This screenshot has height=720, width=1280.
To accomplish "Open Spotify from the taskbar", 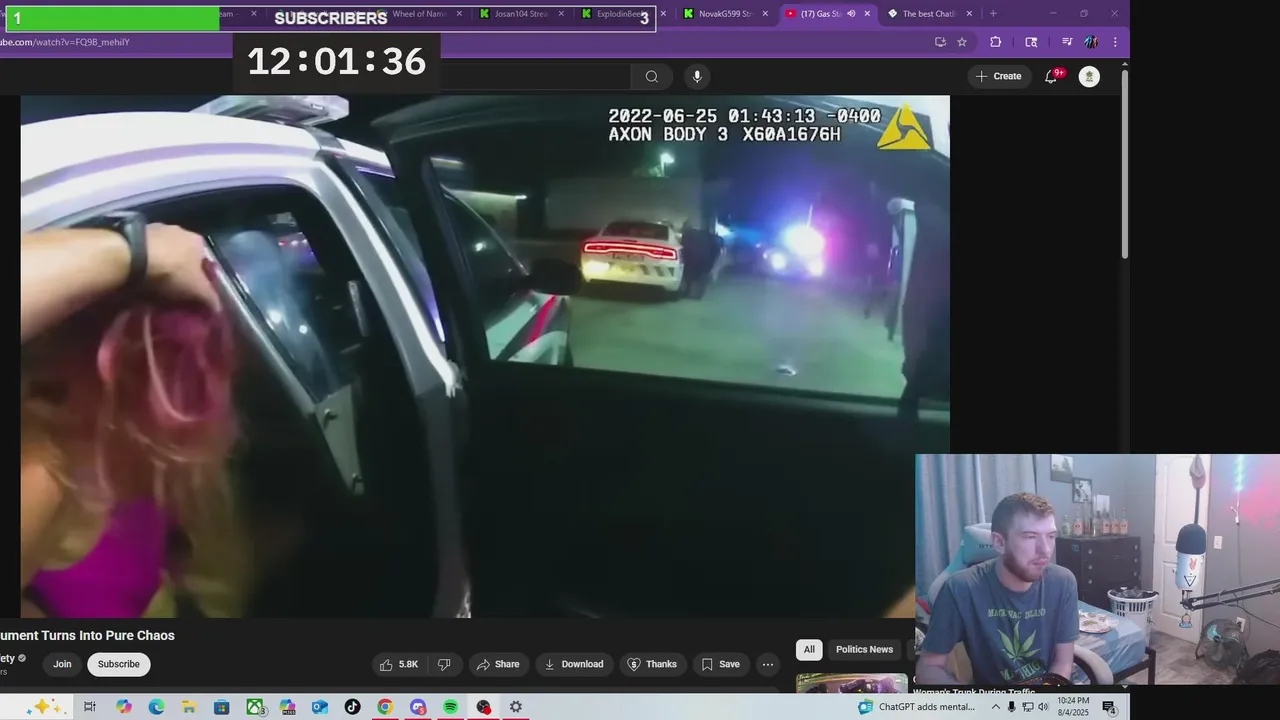I will pos(451,707).
